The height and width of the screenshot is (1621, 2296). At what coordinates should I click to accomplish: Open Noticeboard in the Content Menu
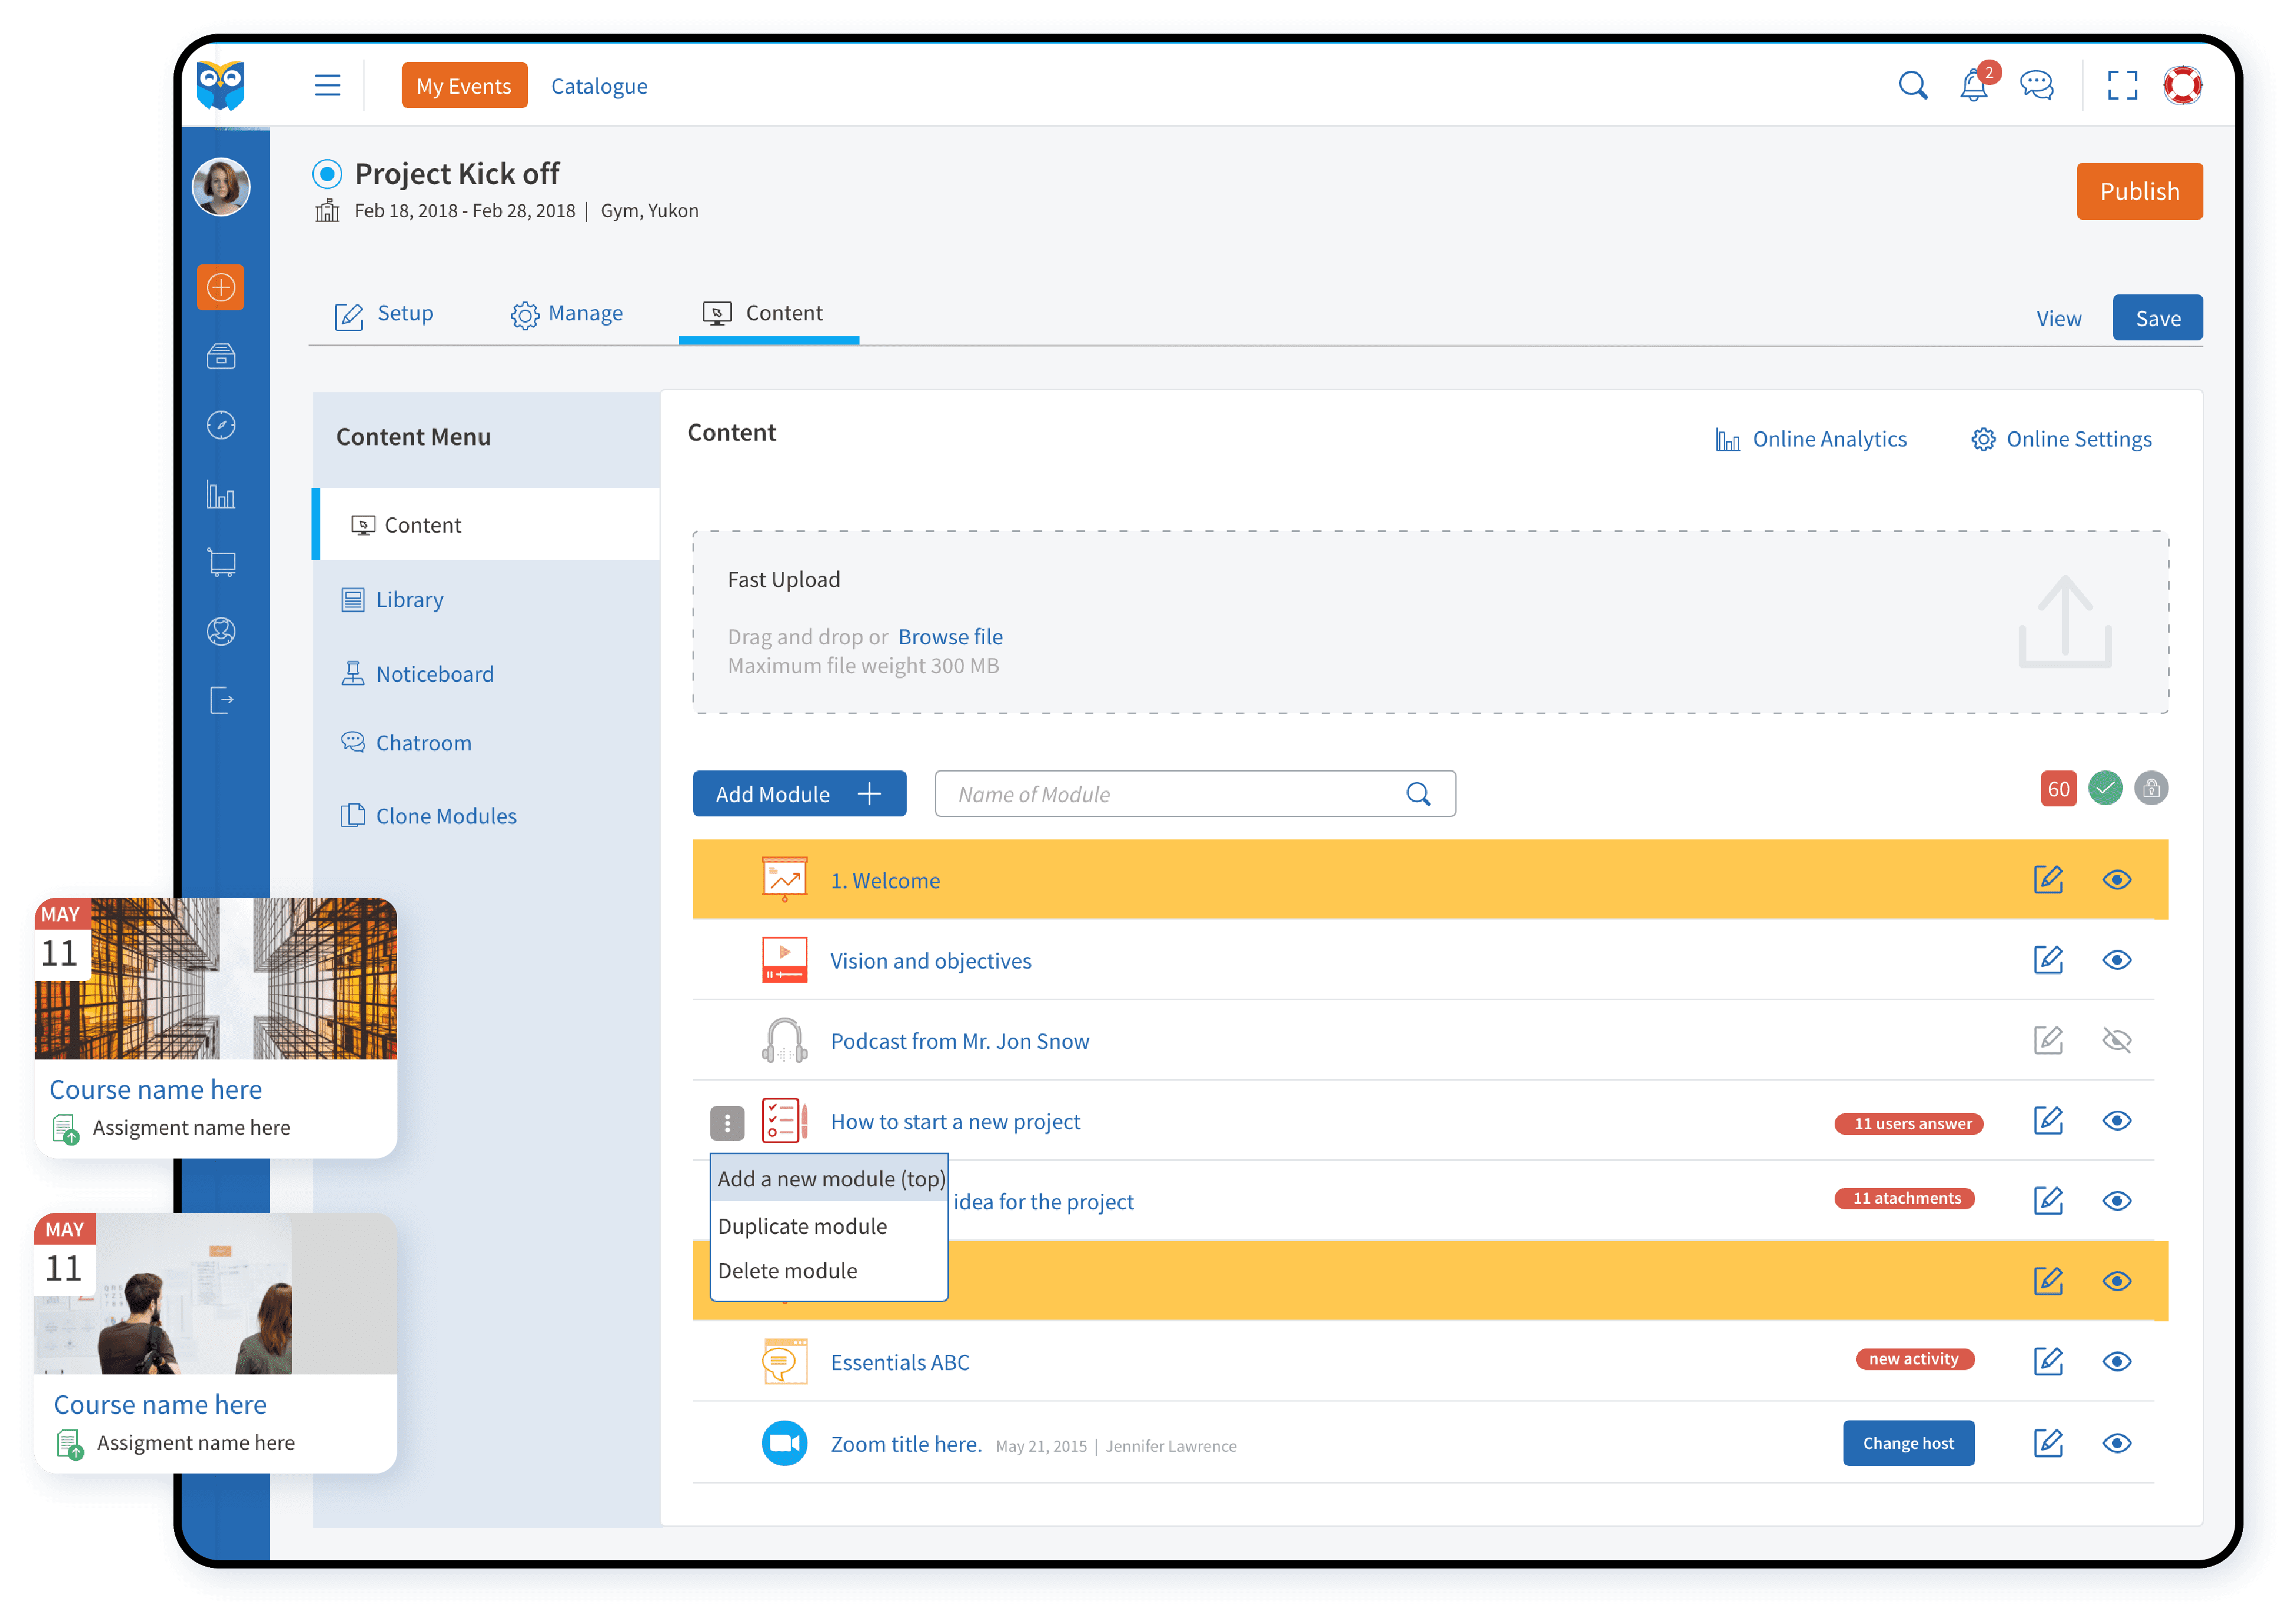pyautogui.click(x=418, y=674)
